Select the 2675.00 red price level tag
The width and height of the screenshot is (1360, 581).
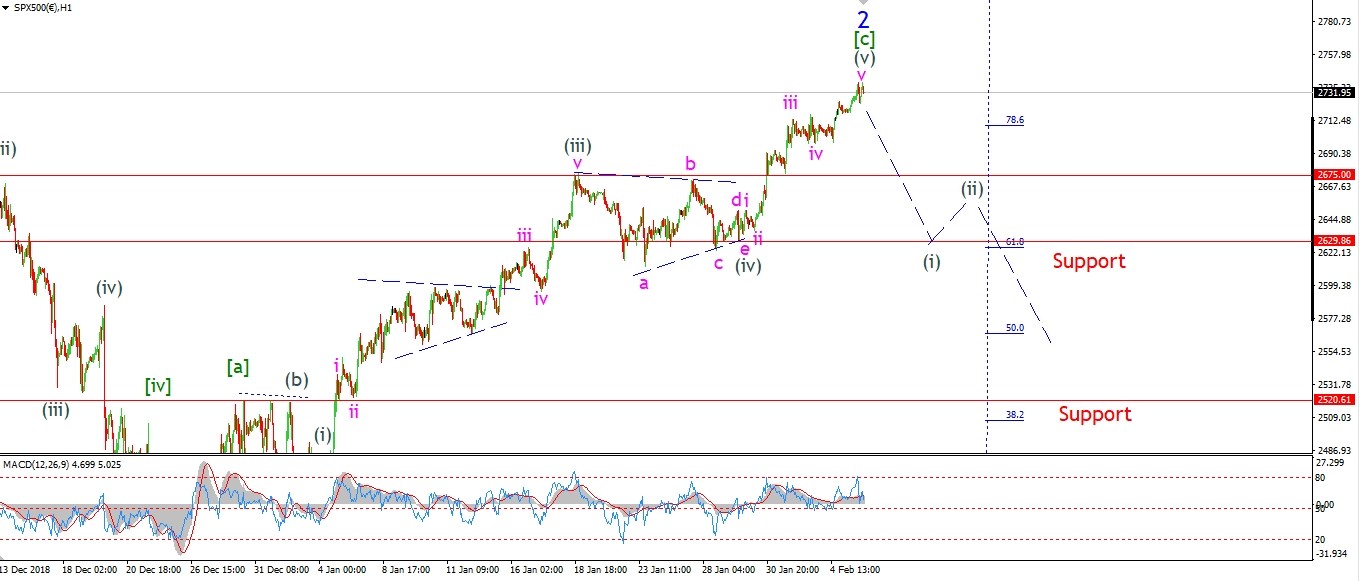pos(1332,175)
